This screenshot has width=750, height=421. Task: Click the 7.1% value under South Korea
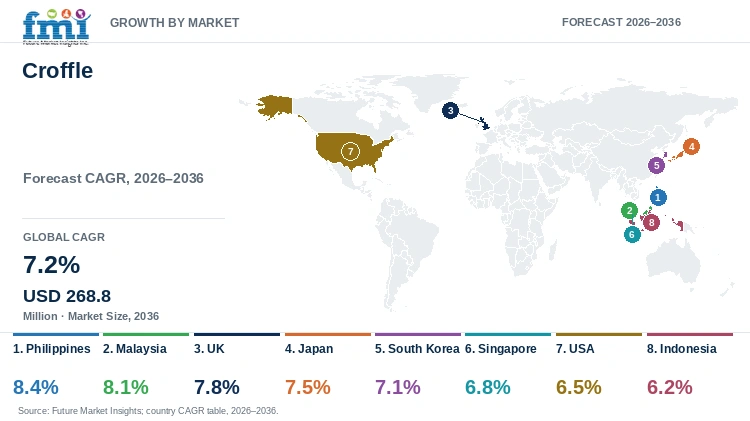[398, 387]
